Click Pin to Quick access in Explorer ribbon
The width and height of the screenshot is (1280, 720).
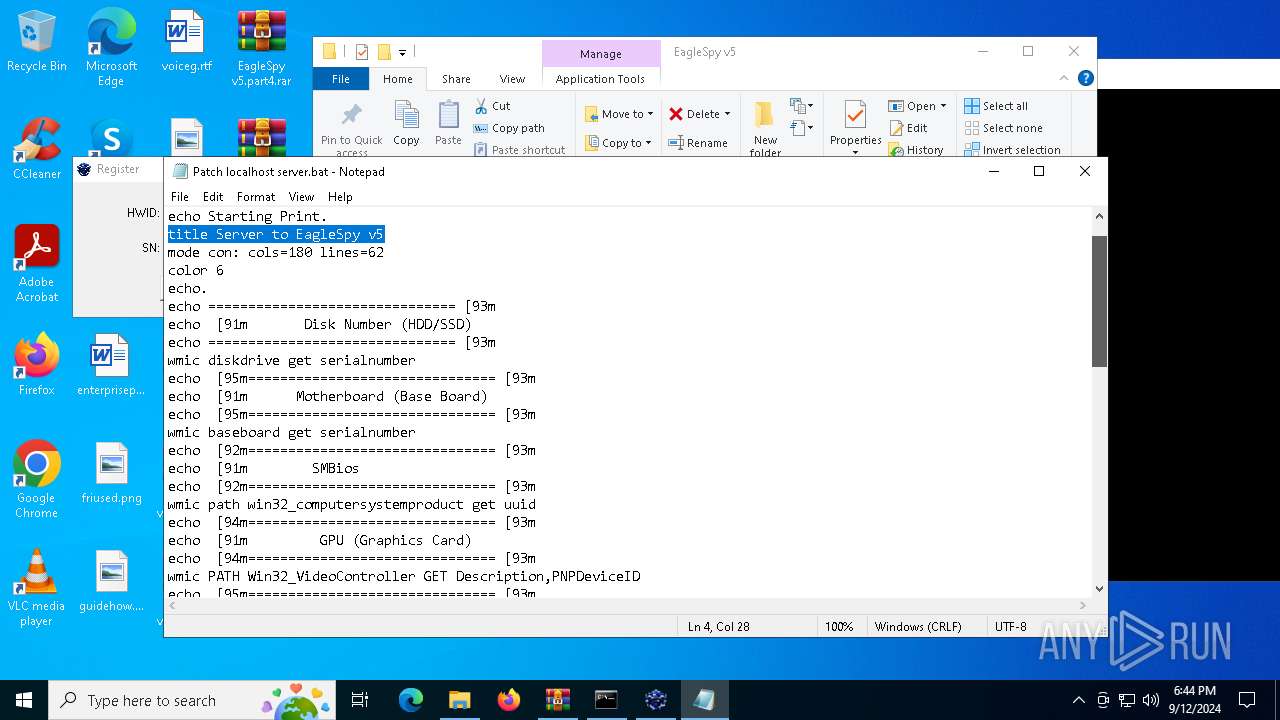[351, 128]
